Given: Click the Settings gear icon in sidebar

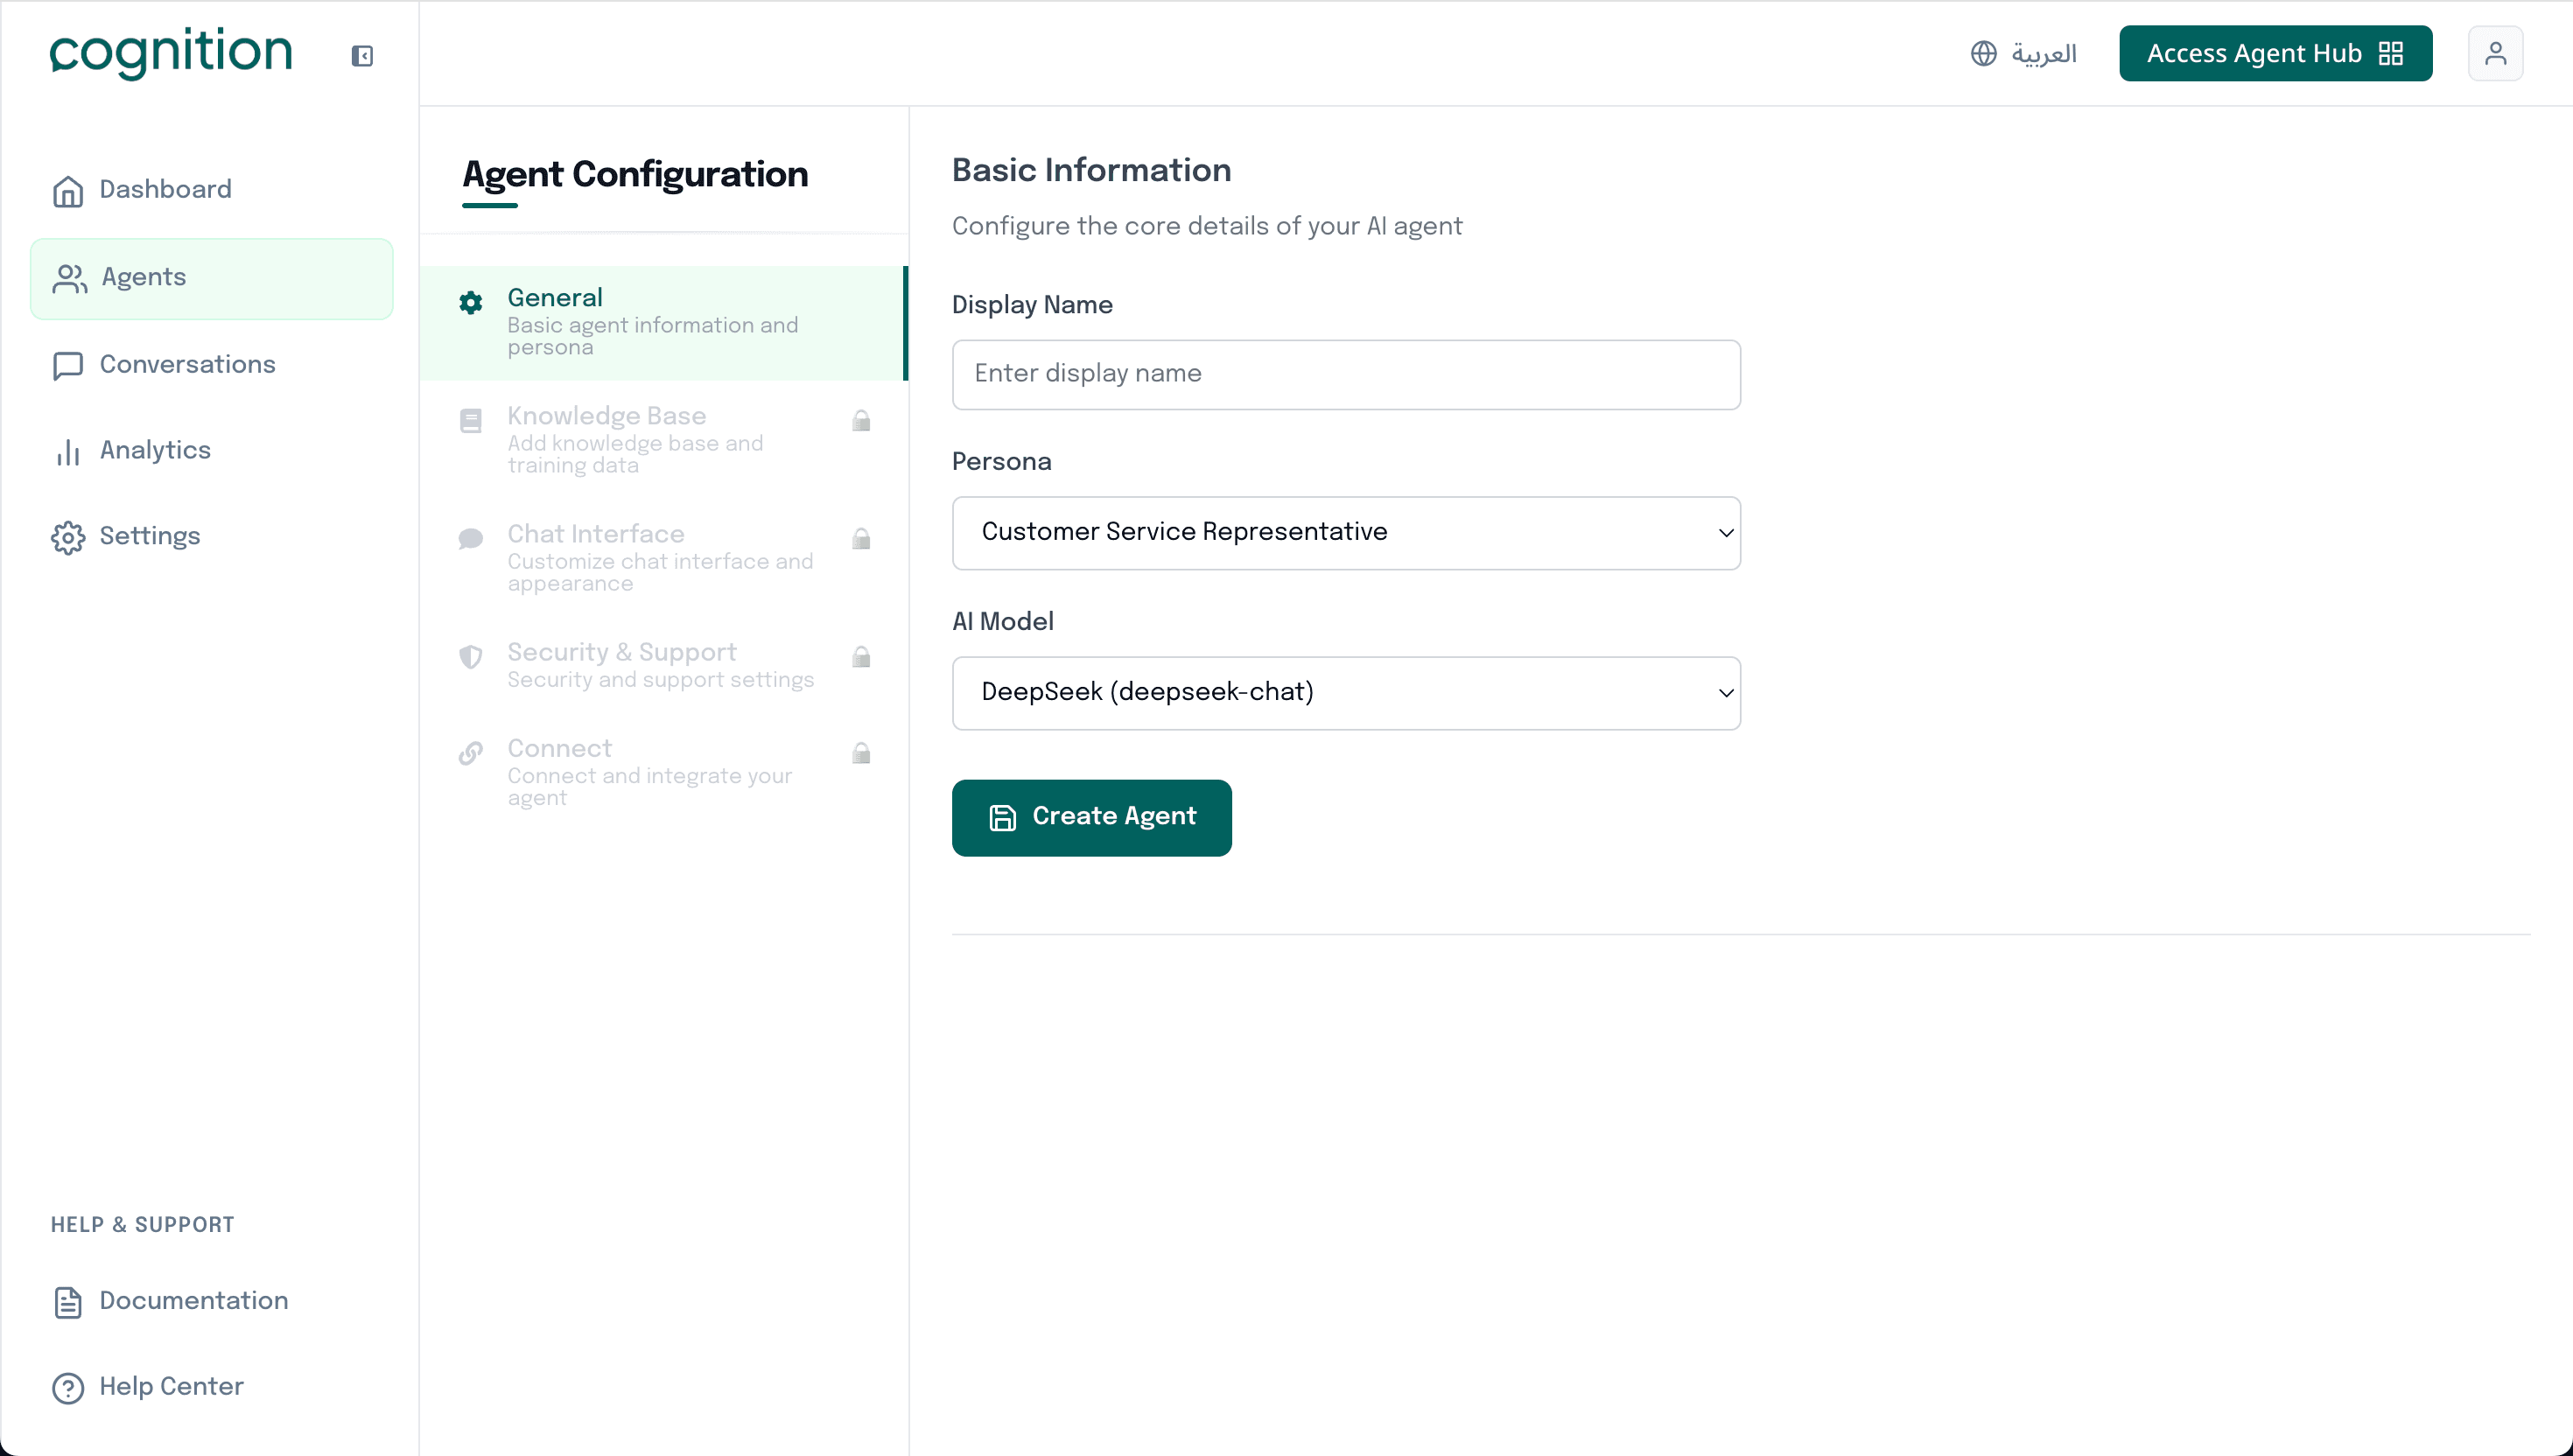Looking at the screenshot, I should click(68, 537).
